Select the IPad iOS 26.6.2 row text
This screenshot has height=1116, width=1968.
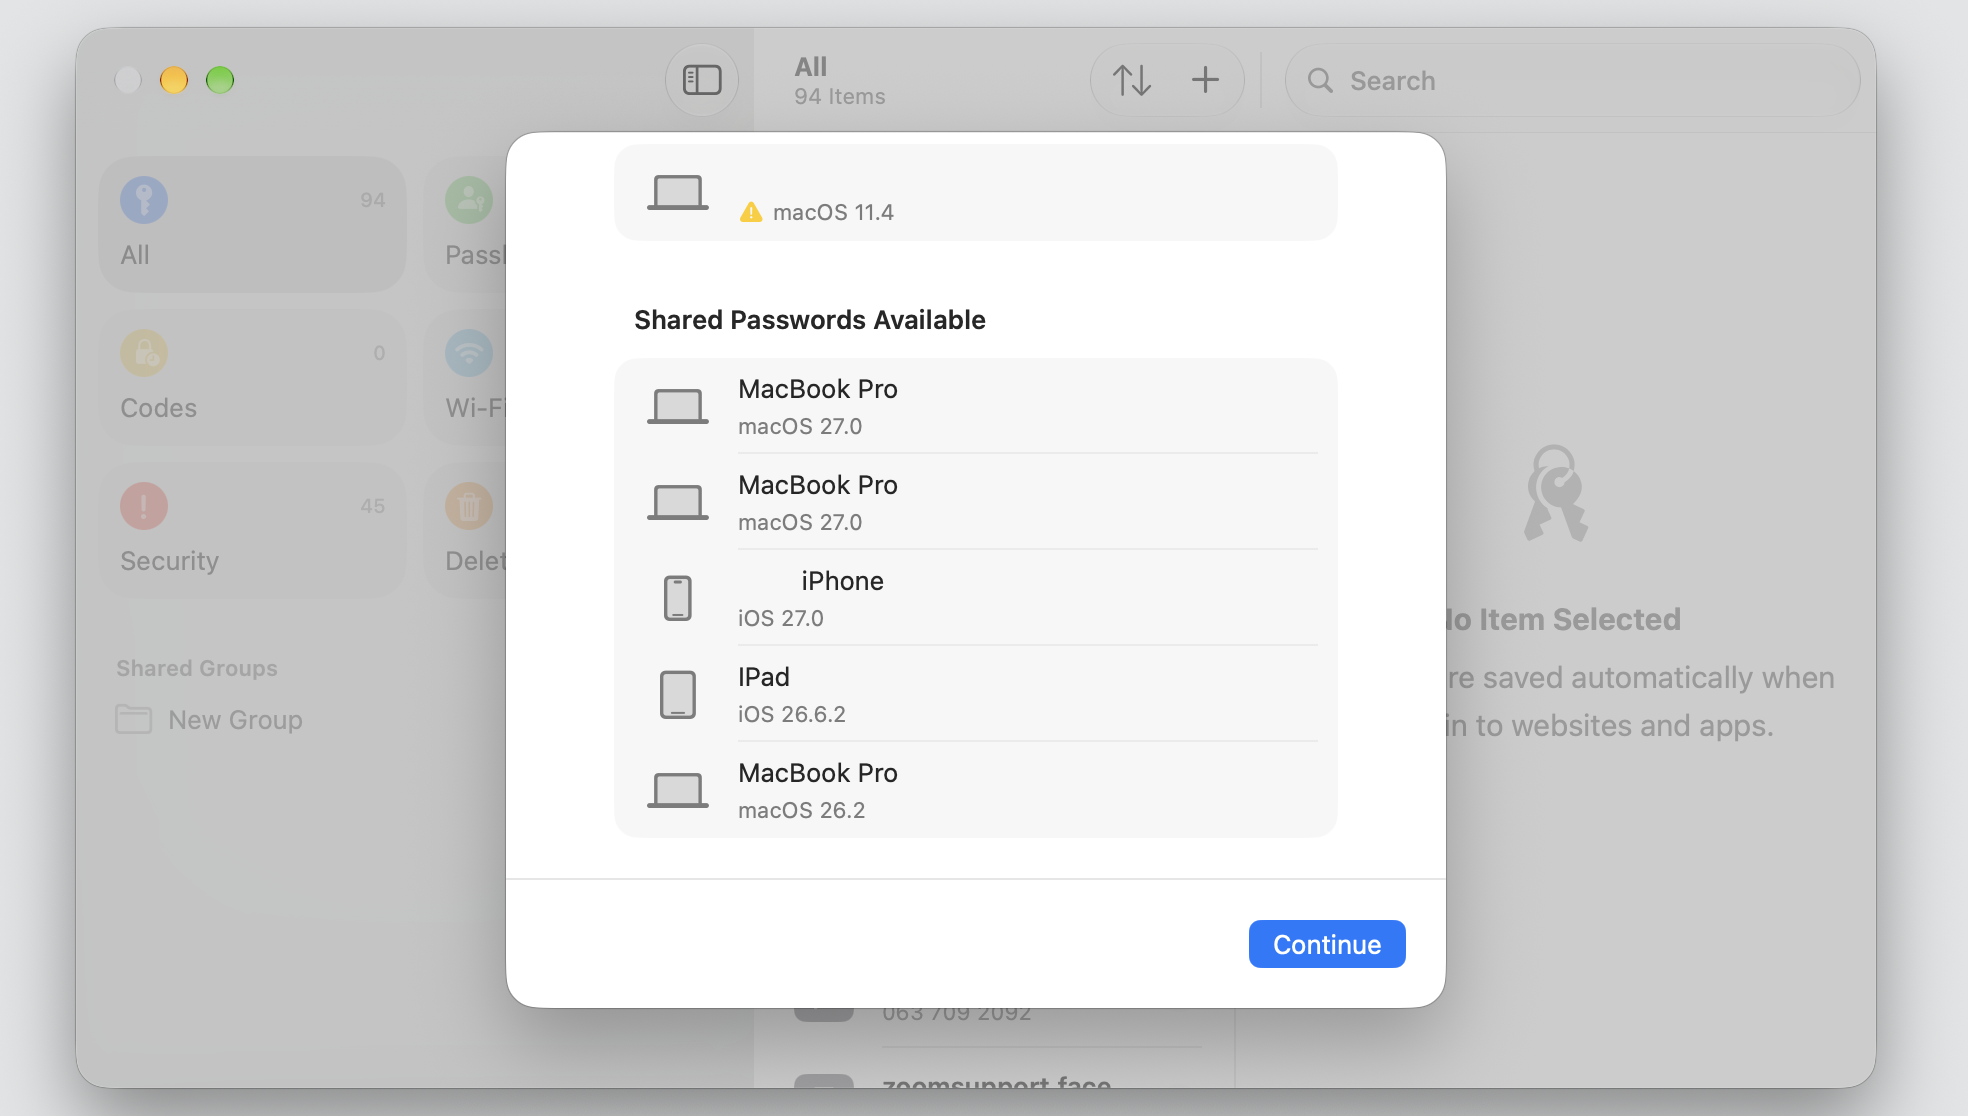point(792,694)
